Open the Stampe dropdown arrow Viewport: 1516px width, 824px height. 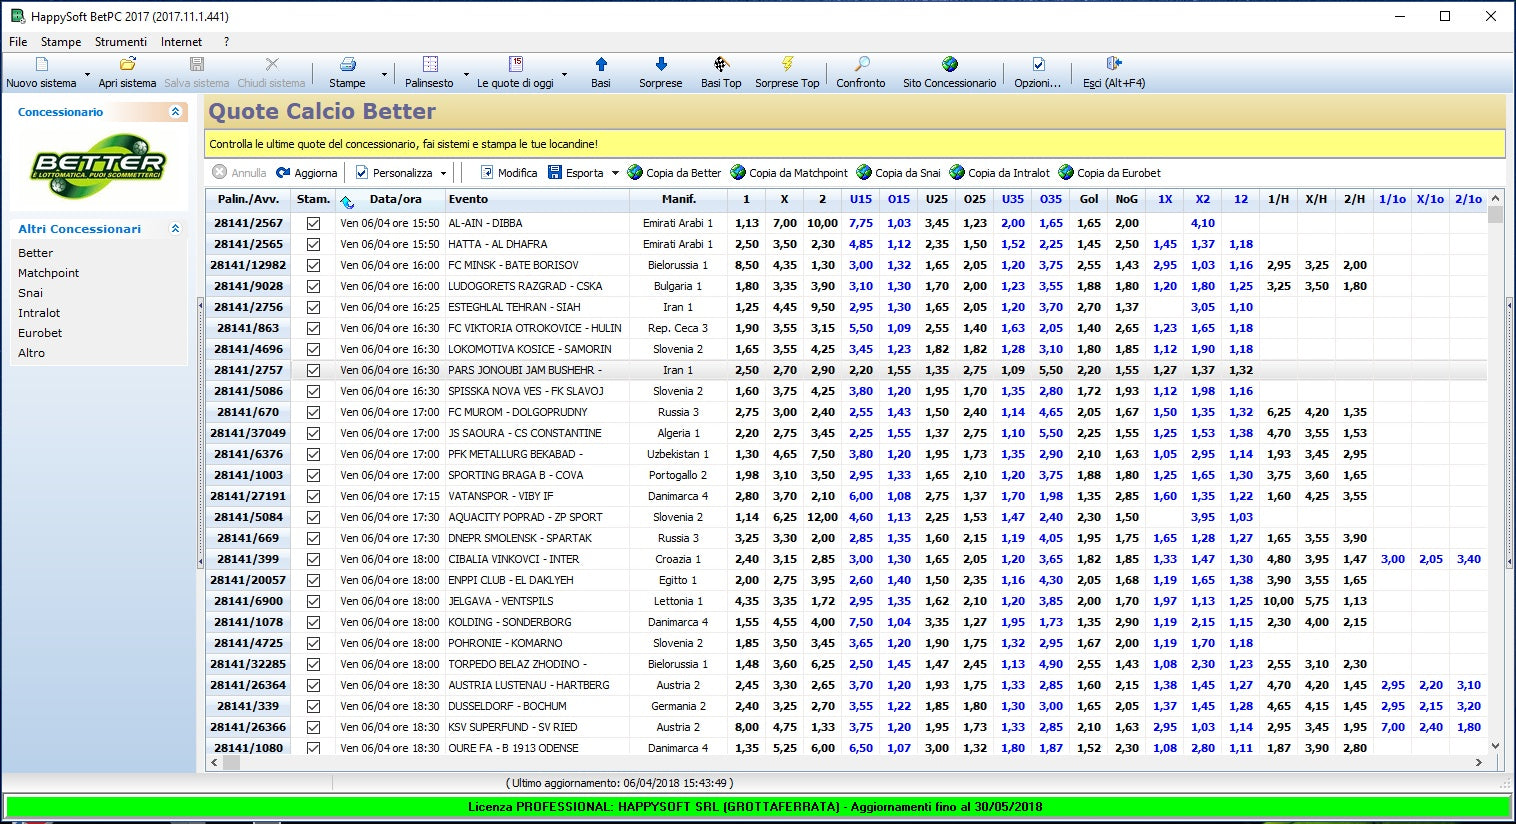point(384,74)
